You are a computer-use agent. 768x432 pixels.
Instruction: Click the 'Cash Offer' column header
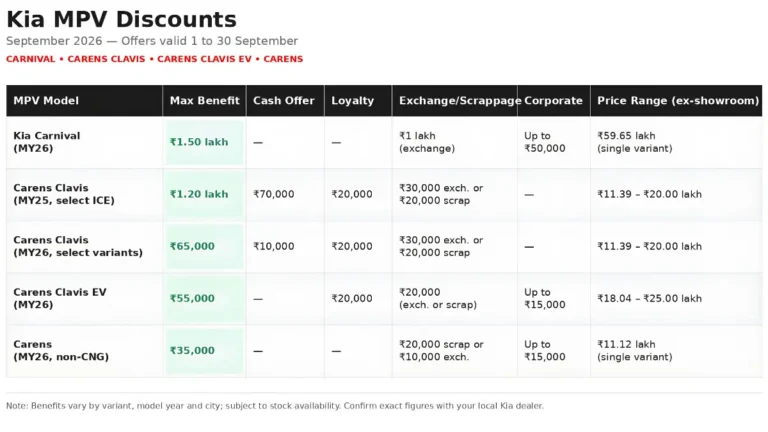284,100
